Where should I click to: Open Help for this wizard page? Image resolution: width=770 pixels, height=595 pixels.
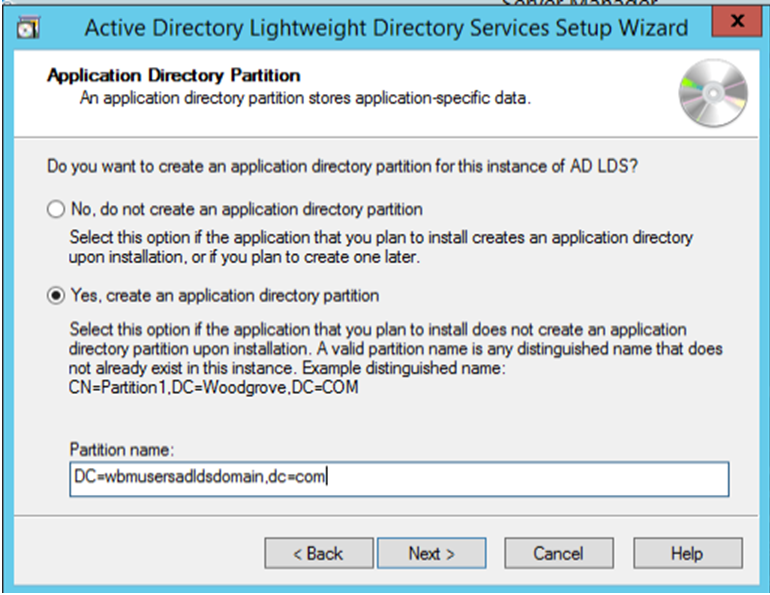click(687, 553)
